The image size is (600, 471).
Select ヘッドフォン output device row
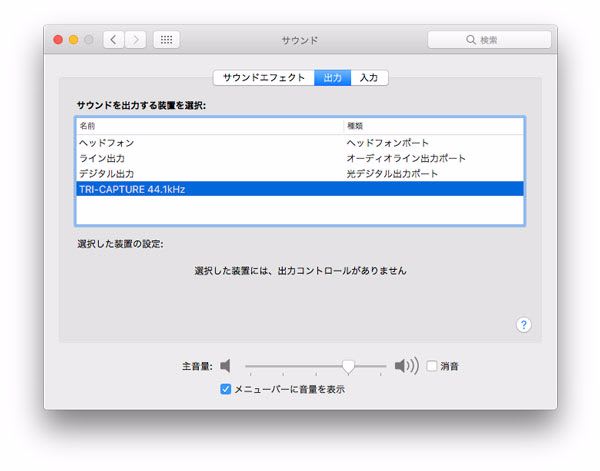(x=300, y=143)
